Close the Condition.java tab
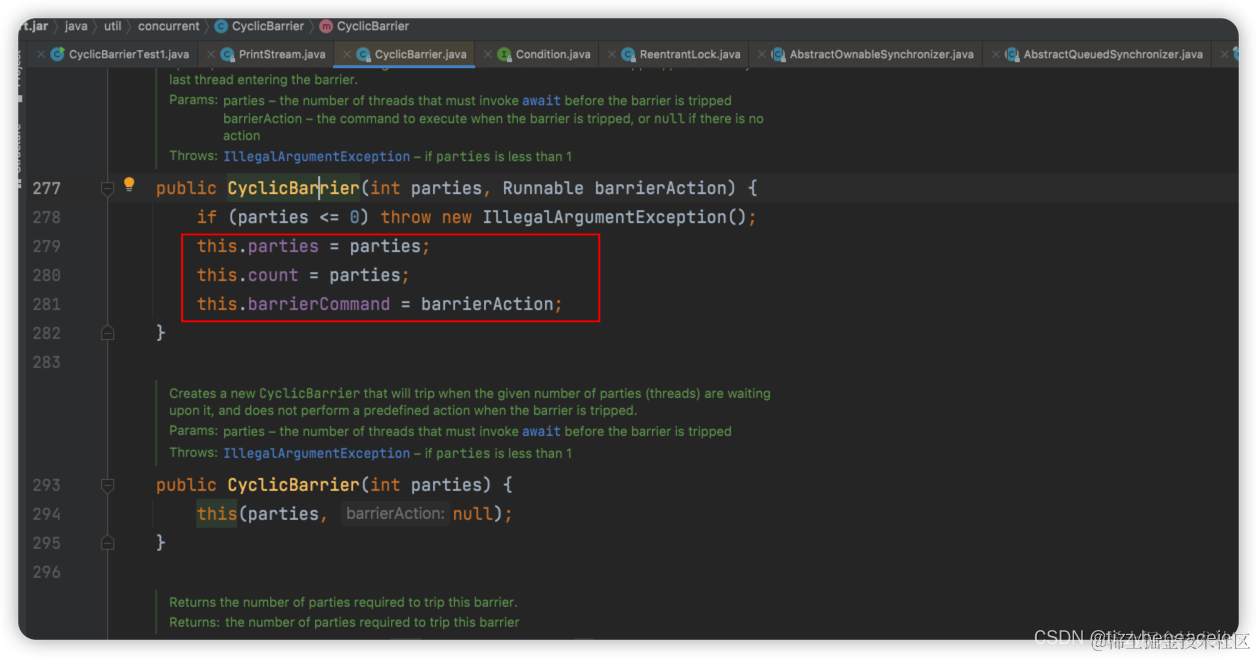Viewport: 1257px width, 658px height. pos(488,55)
